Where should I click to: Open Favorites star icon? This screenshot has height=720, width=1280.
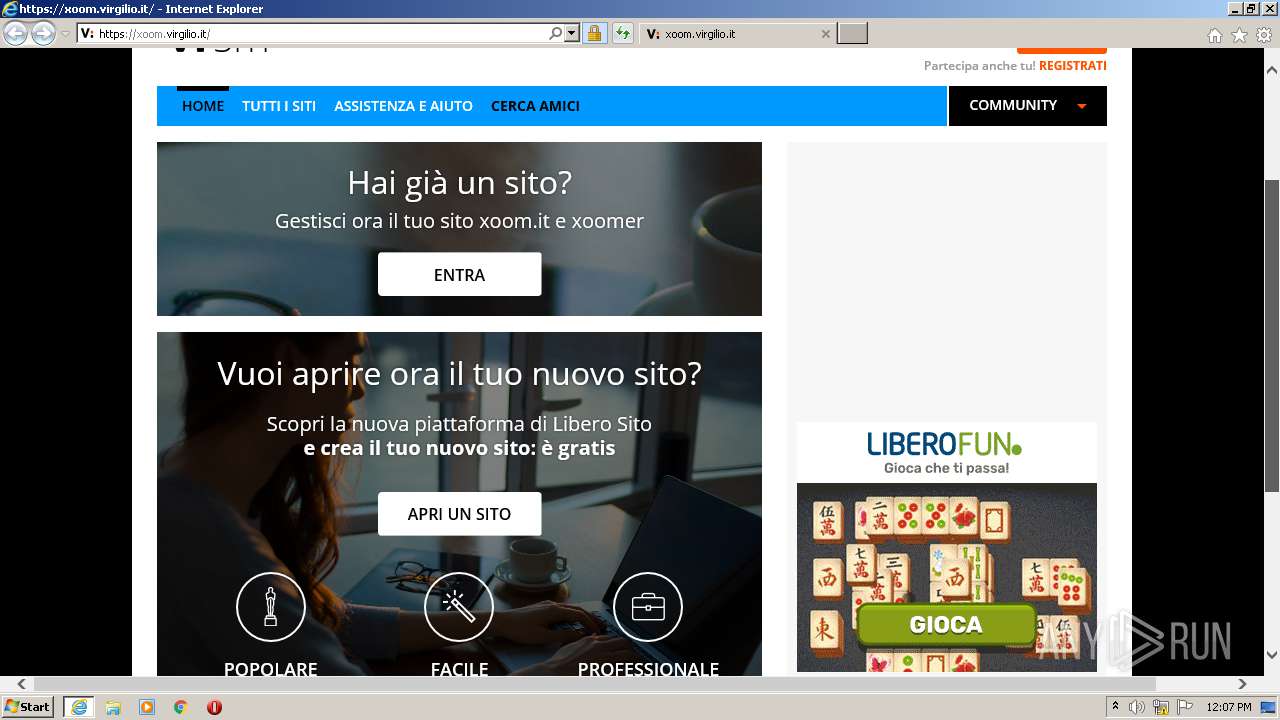(x=1239, y=35)
